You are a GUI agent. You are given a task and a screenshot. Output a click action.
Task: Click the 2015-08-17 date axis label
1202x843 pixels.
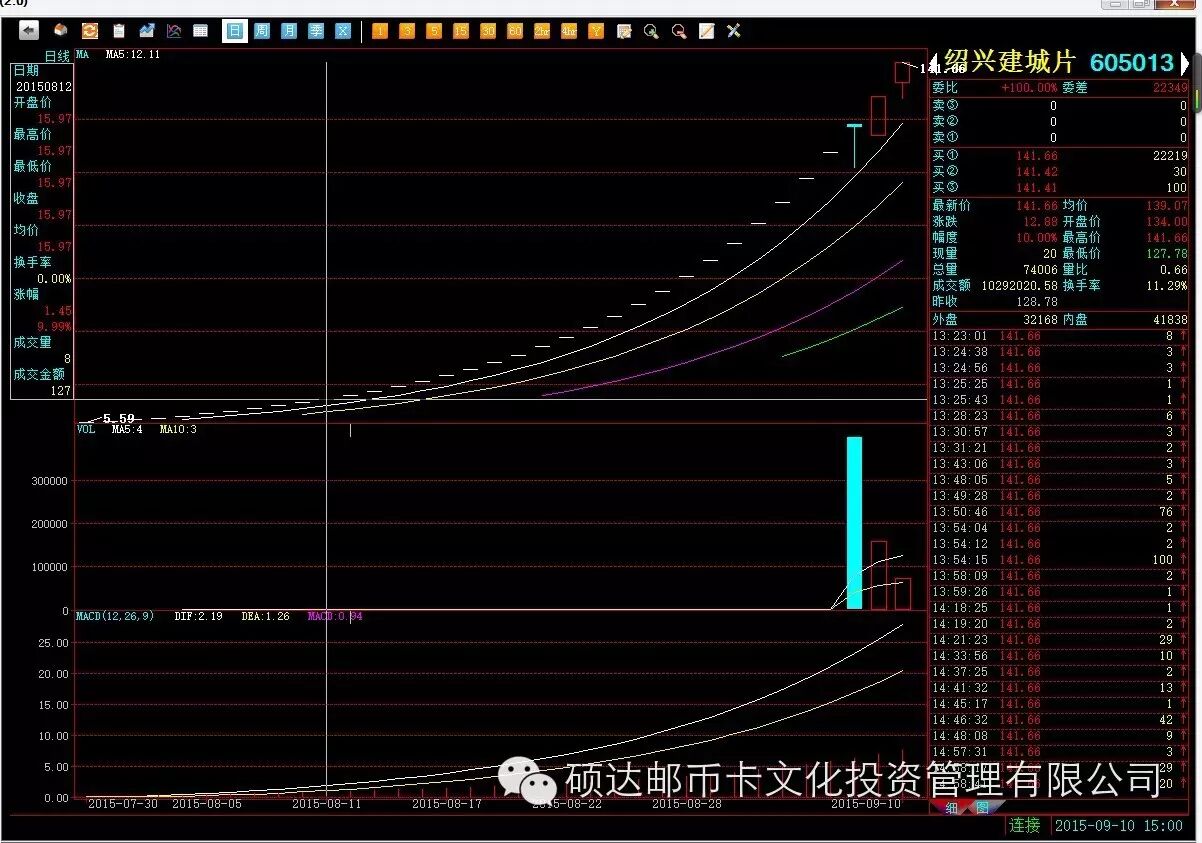click(447, 802)
